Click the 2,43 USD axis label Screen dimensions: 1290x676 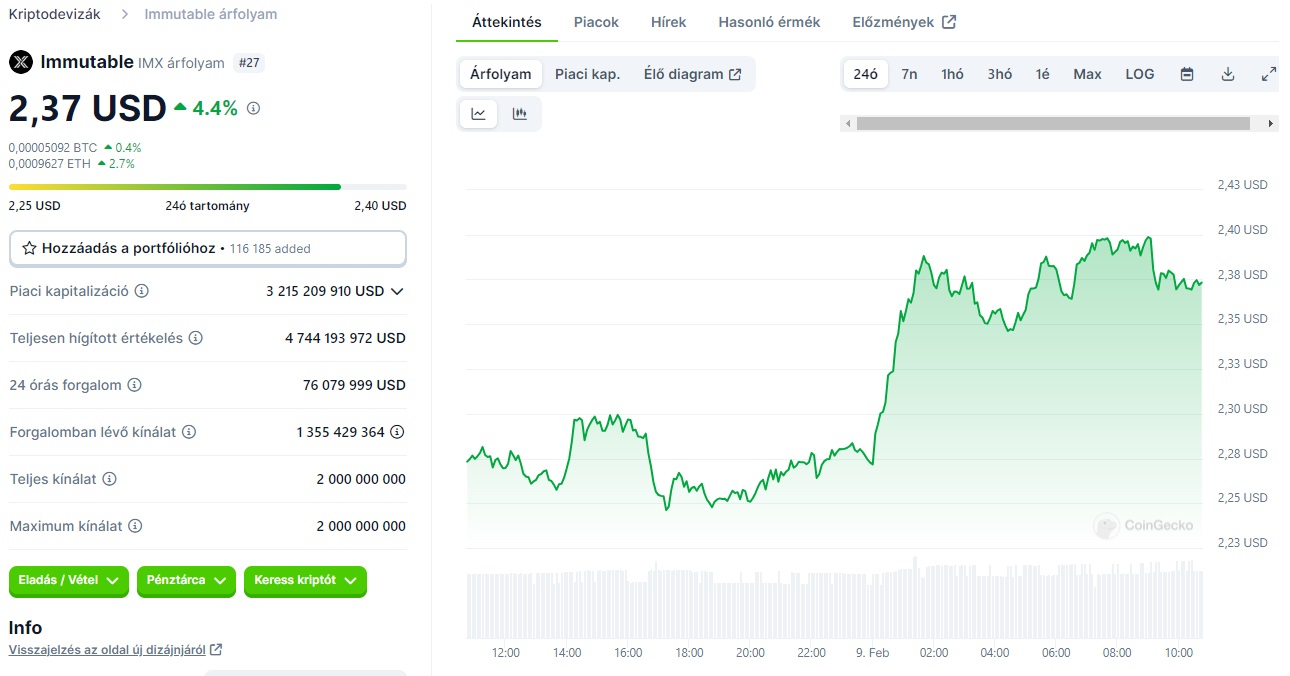tap(1242, 185)
